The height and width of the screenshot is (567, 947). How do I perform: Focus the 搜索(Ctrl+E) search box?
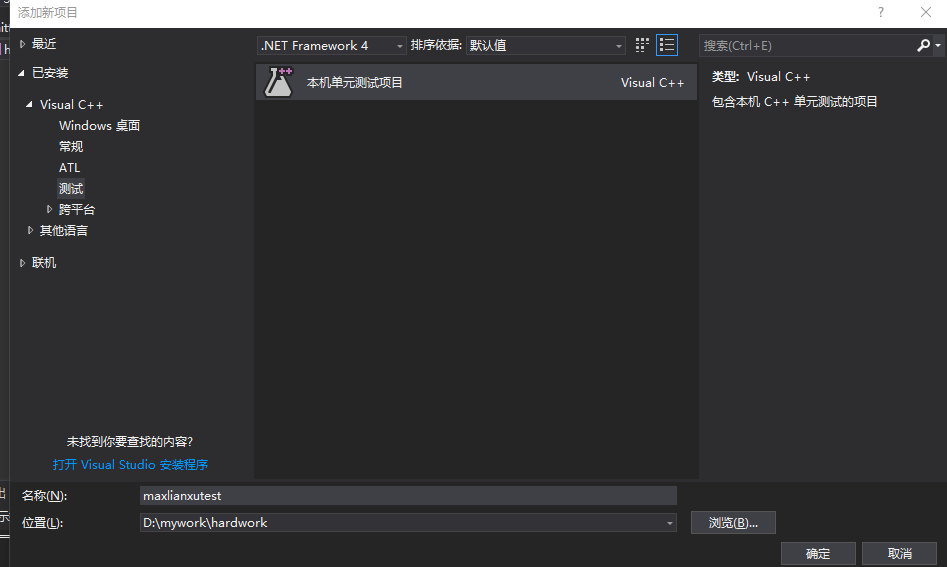[807, 45]
